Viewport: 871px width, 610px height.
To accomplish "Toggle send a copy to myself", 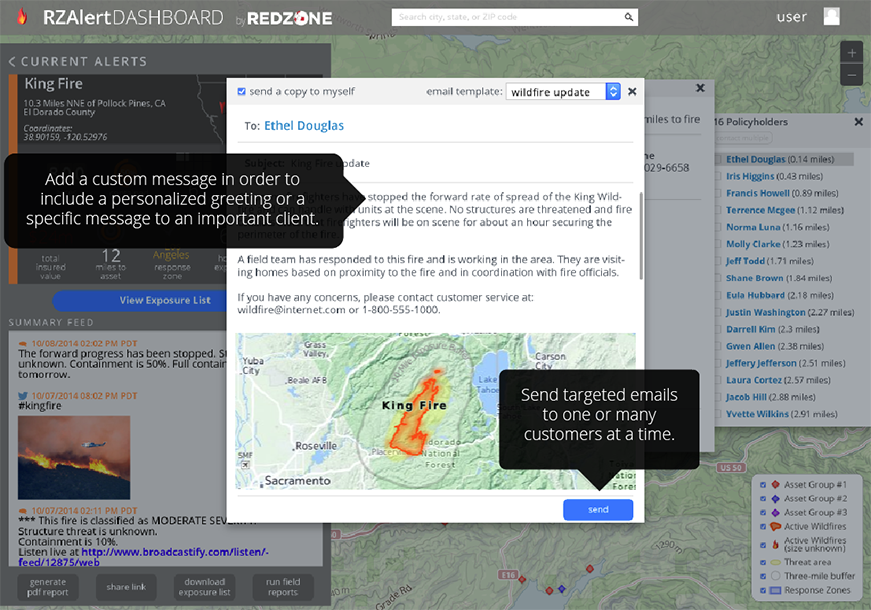I will coord(242,92).
